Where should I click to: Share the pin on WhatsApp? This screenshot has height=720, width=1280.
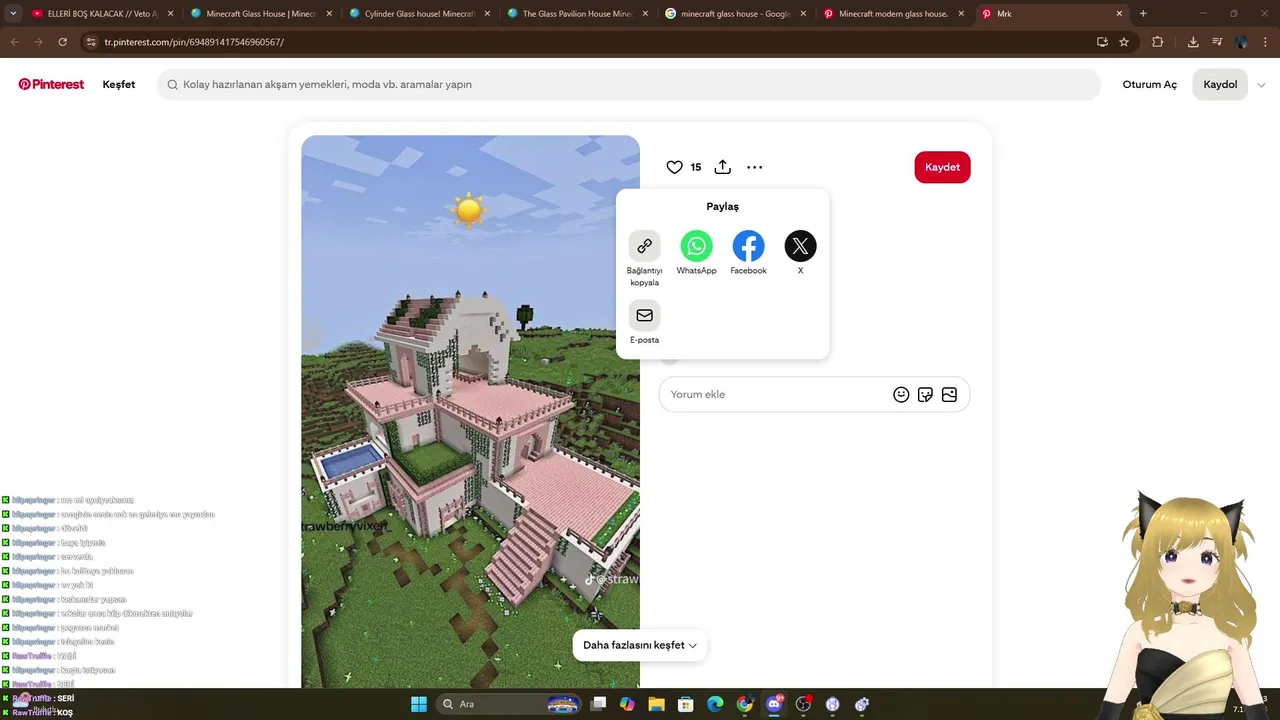click(x=696, y=246)
